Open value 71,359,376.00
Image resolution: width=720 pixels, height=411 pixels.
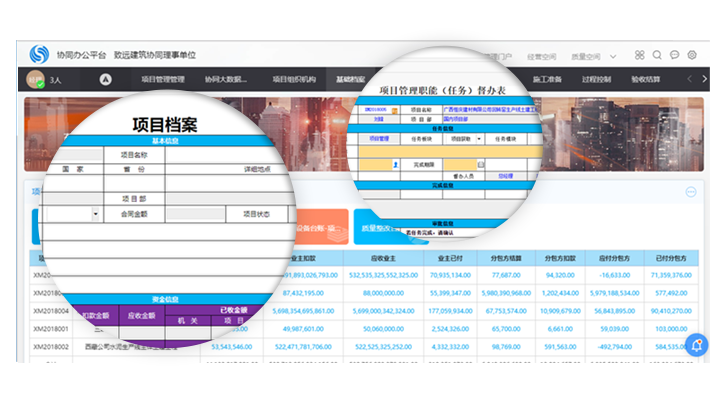tap(671, 275)
